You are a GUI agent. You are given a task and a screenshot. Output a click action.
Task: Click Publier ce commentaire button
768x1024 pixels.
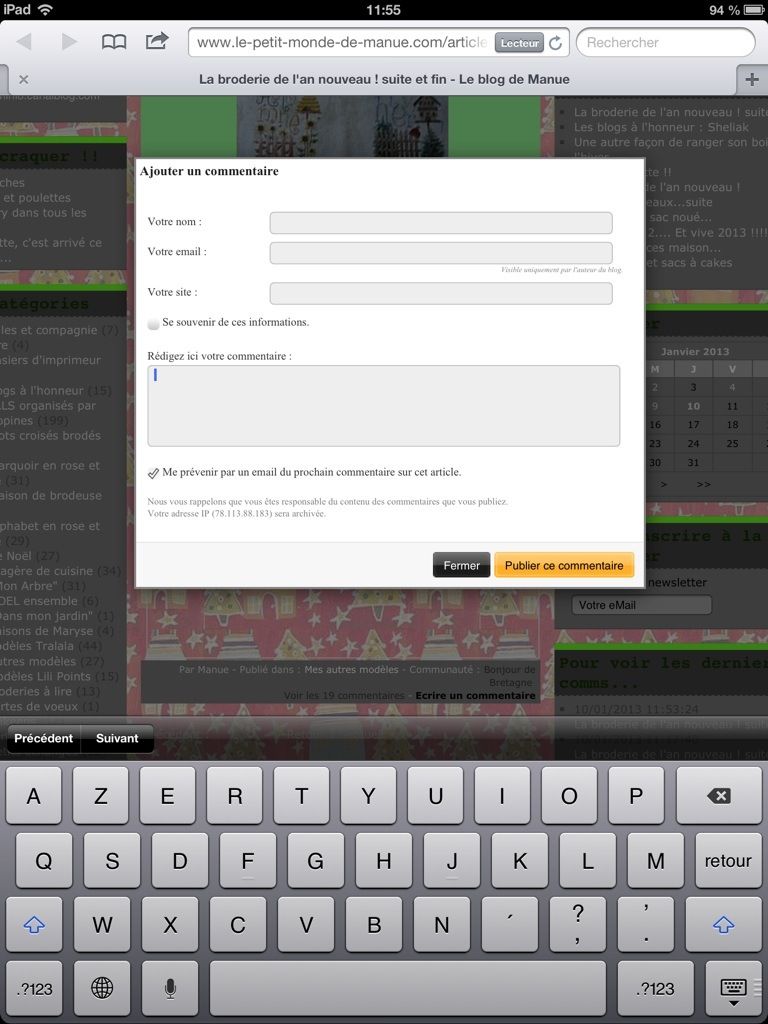click(x=564, y=566)
